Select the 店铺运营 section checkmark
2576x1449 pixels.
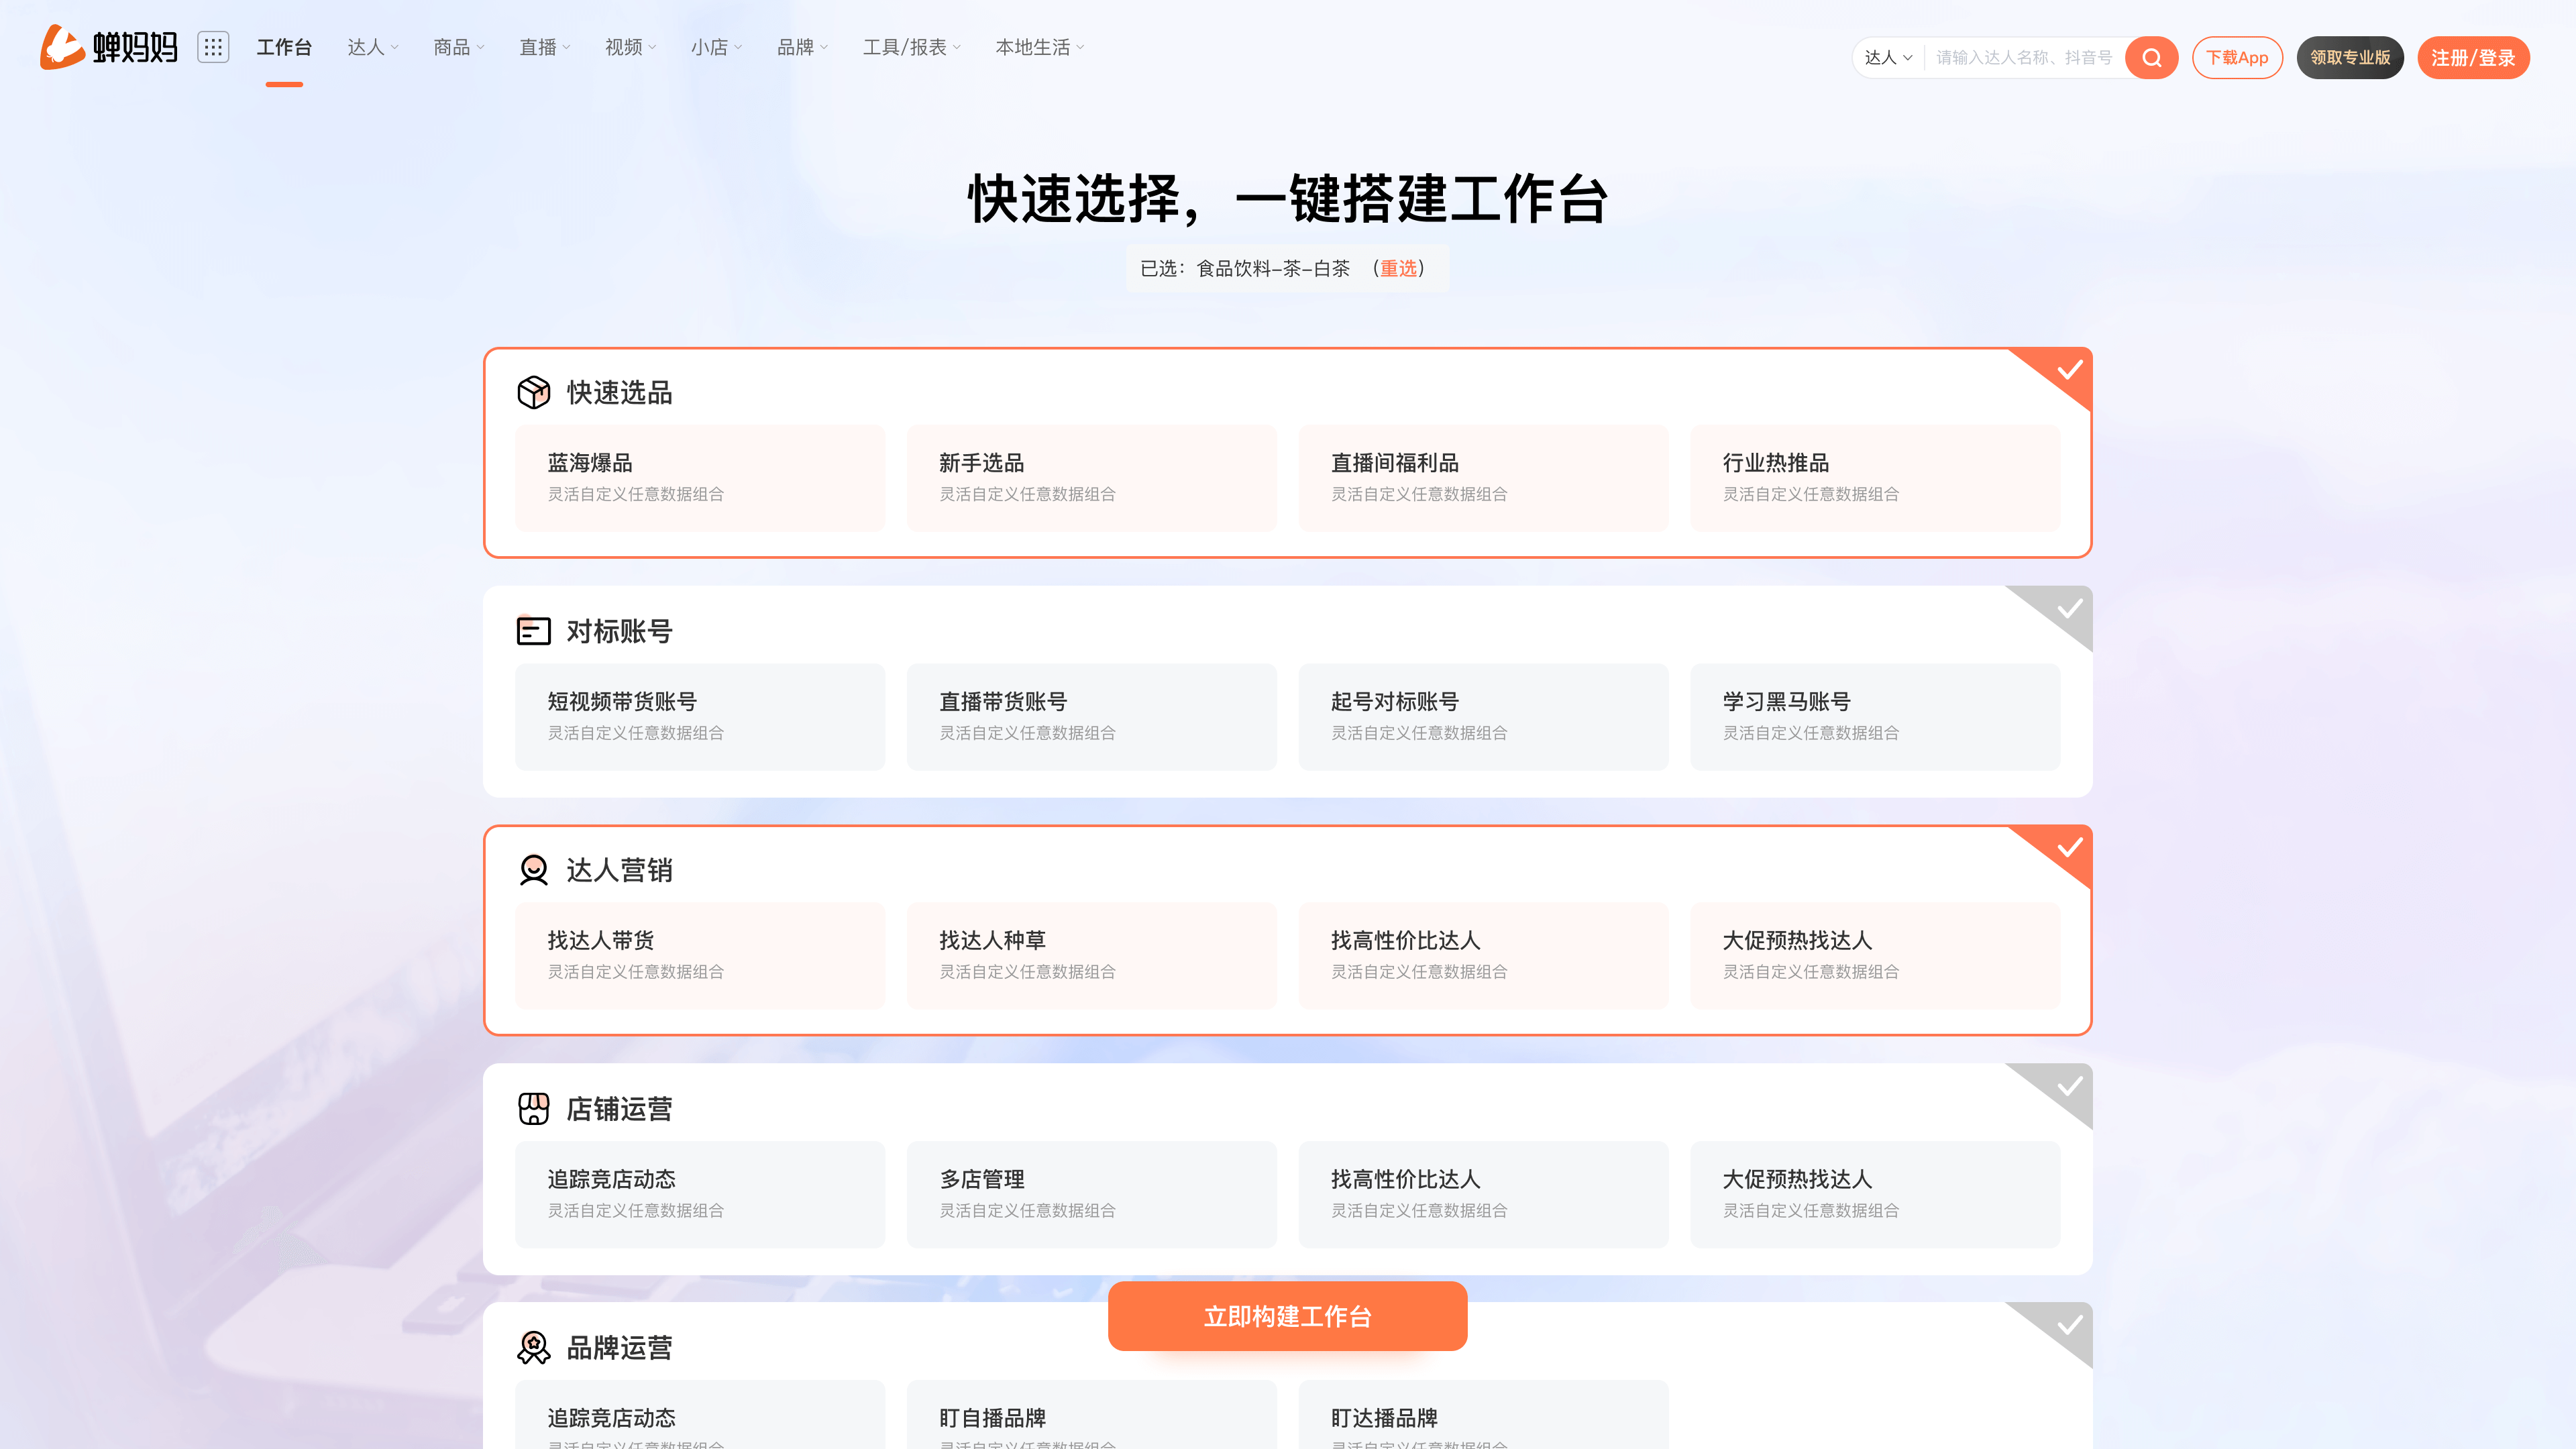point(2069,1087)
